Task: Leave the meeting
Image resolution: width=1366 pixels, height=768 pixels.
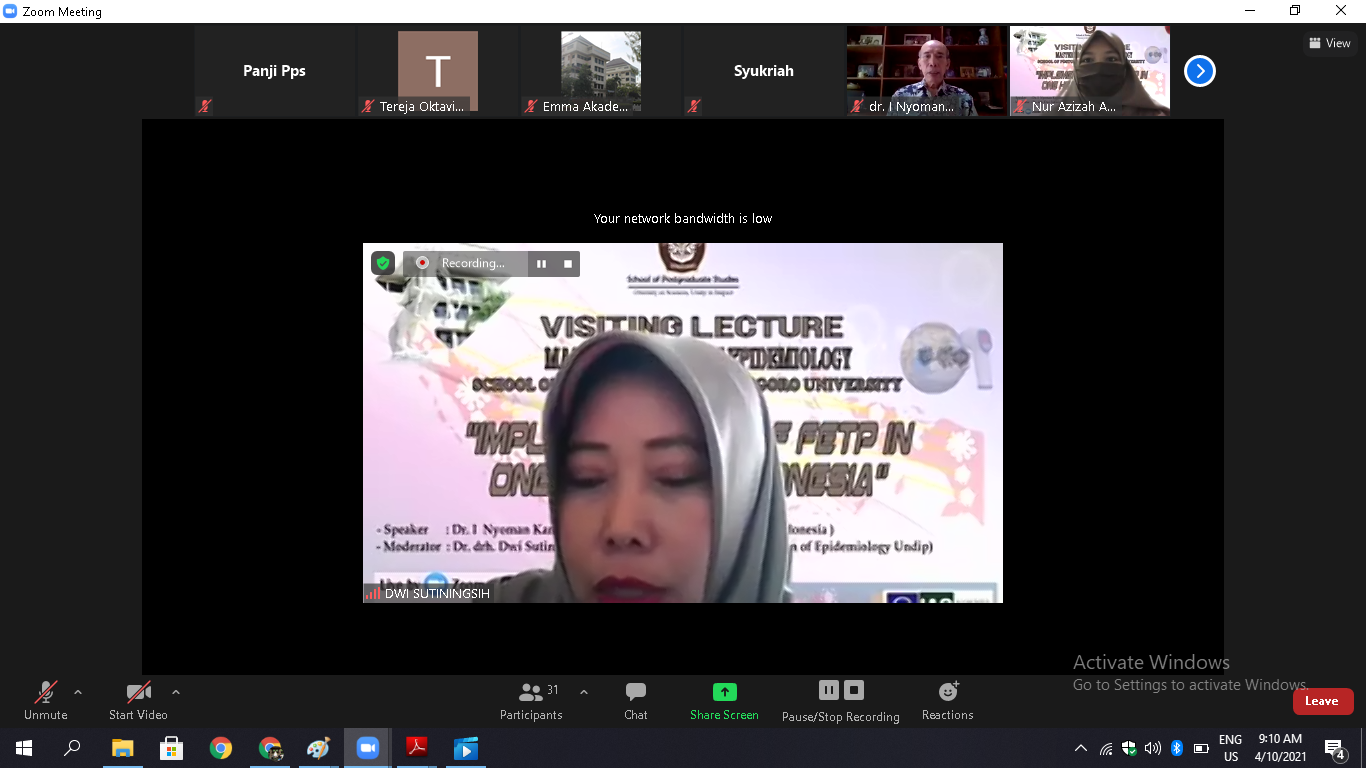Action: (1323, 701)
